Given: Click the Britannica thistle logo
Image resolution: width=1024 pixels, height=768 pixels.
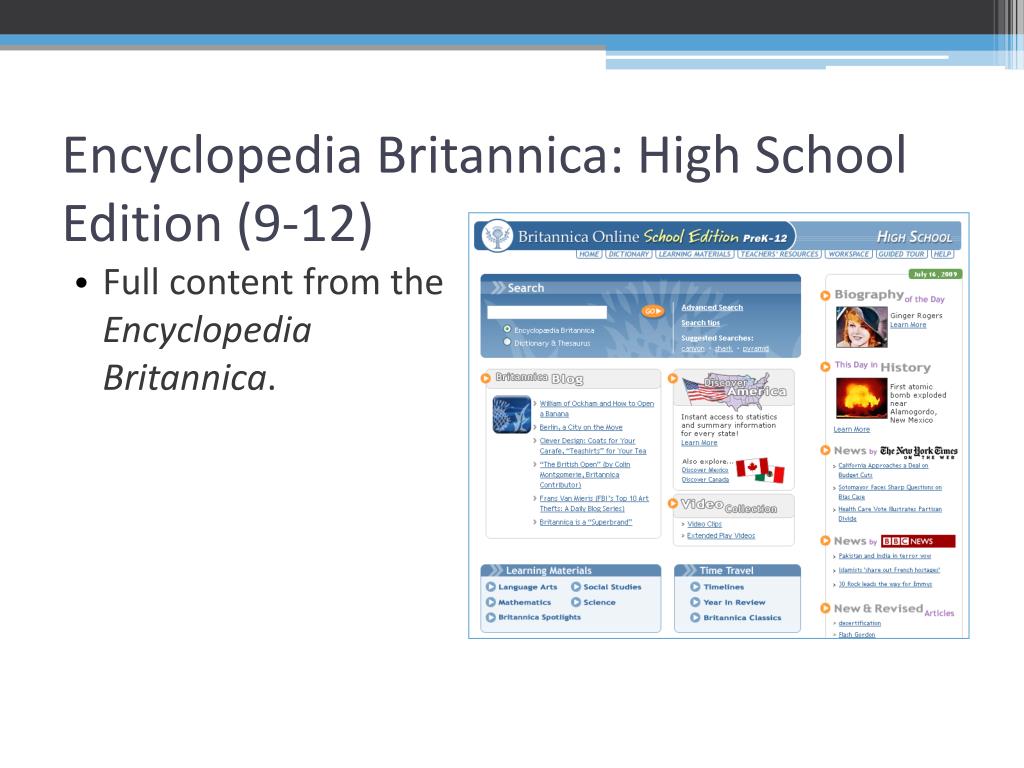Looking at the screenshot, I should [x=497, y=236].
